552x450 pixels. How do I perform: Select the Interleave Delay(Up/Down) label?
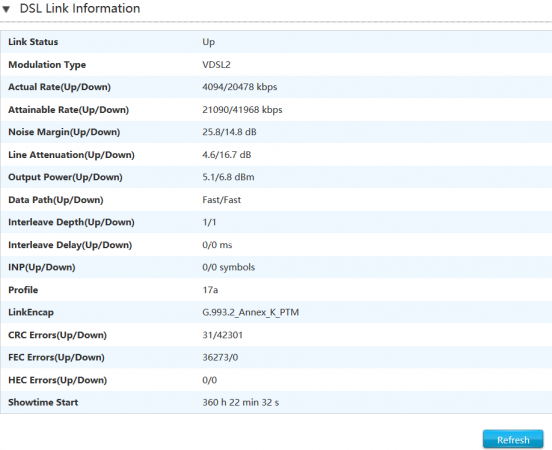tap(70, 245)
